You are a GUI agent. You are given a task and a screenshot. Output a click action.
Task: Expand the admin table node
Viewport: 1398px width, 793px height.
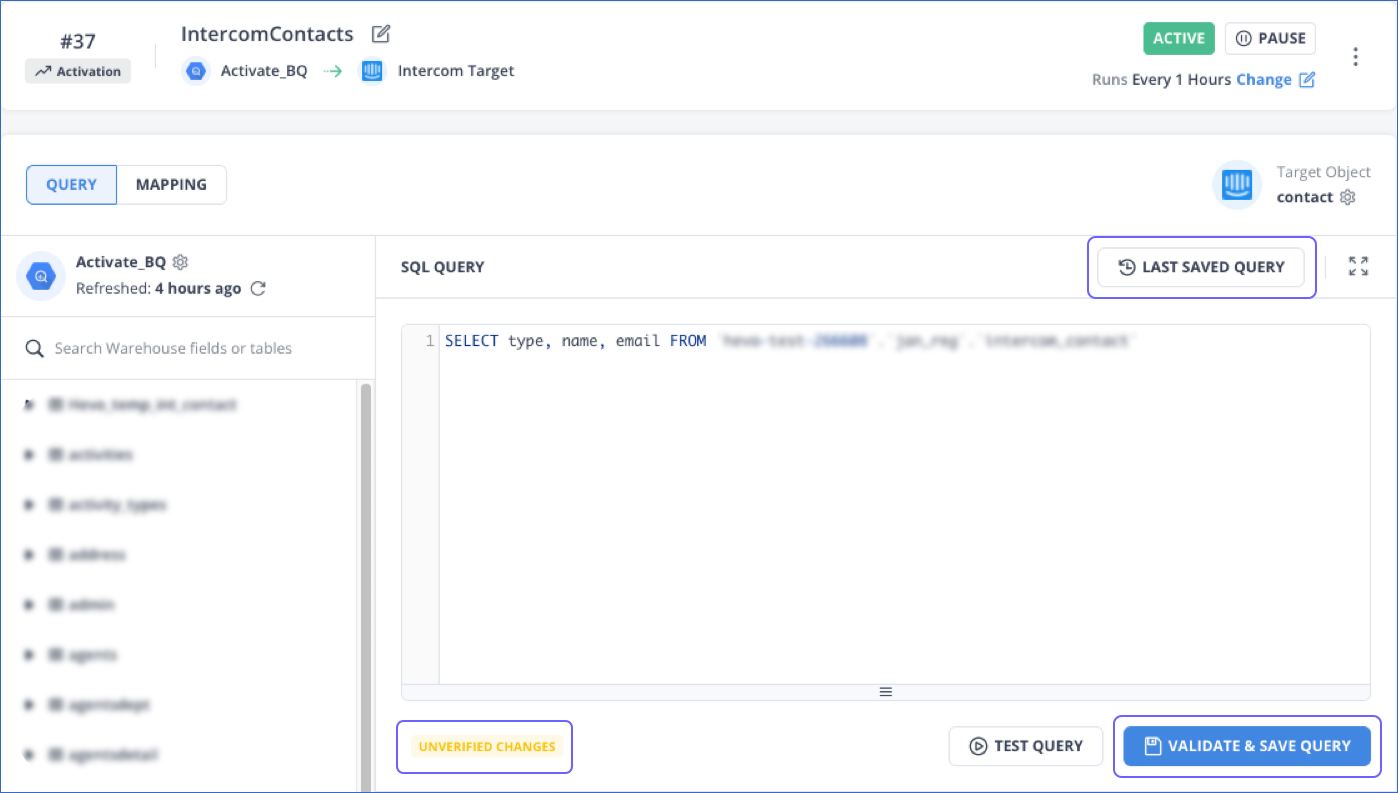pos(28,604)
